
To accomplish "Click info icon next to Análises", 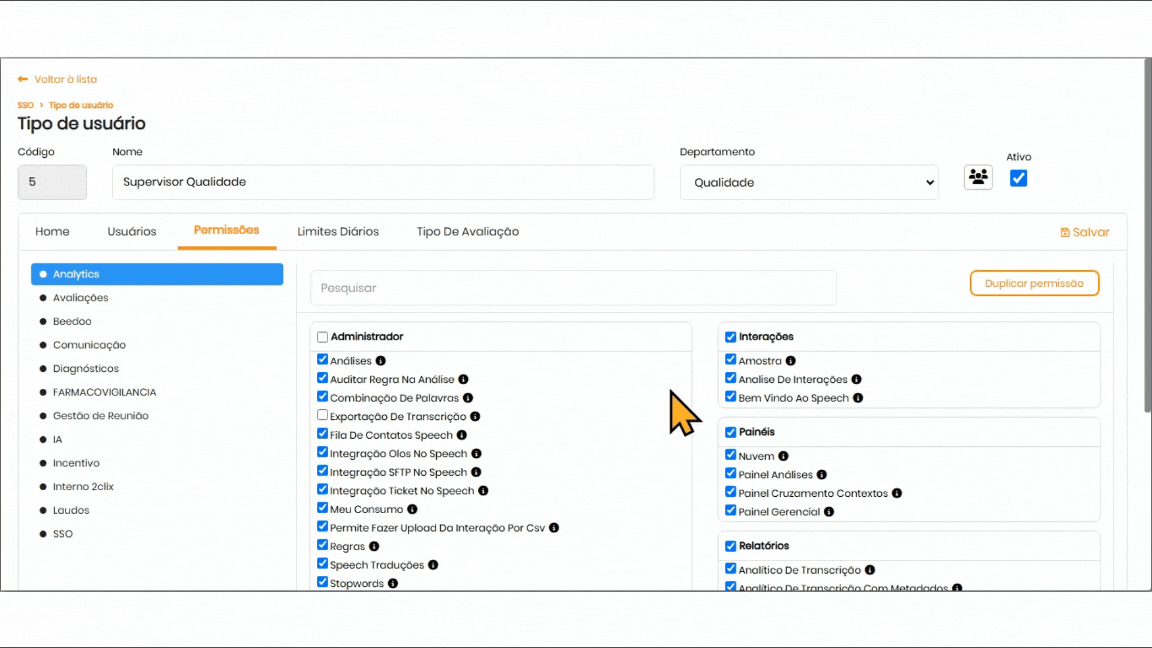I will click(x=381, y=361).
